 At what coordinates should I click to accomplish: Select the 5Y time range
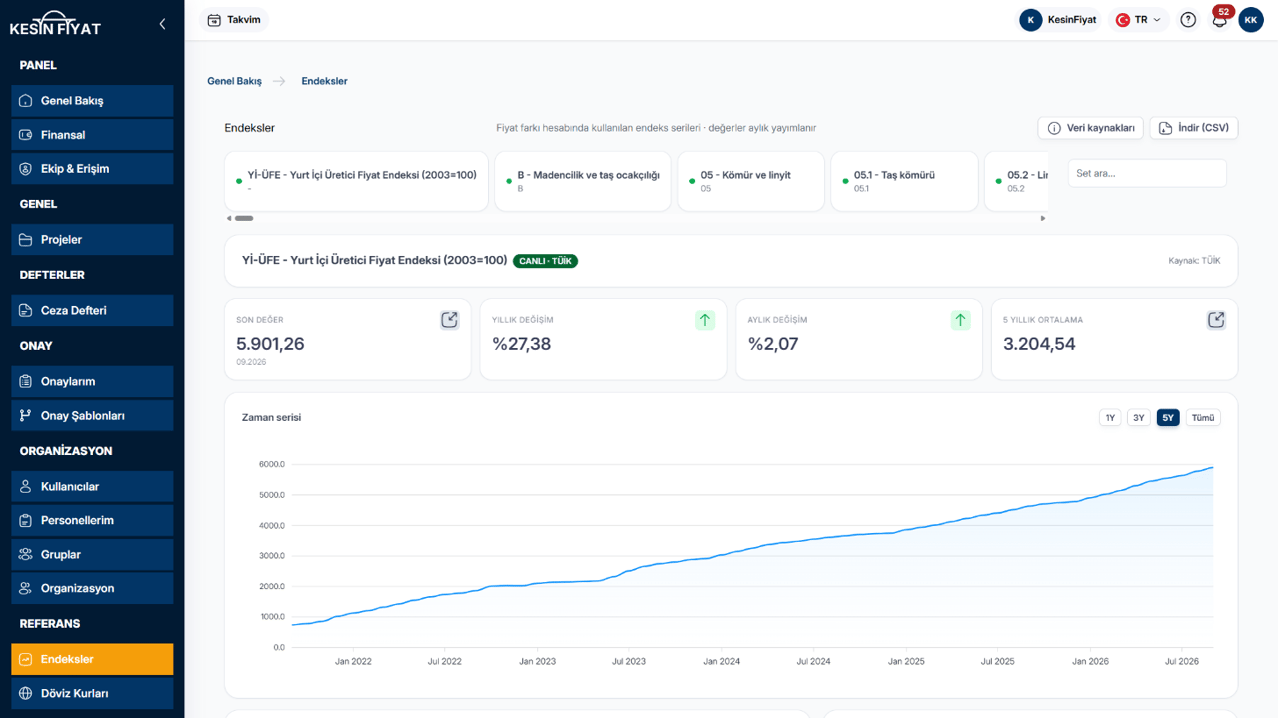click(1168, 418)
